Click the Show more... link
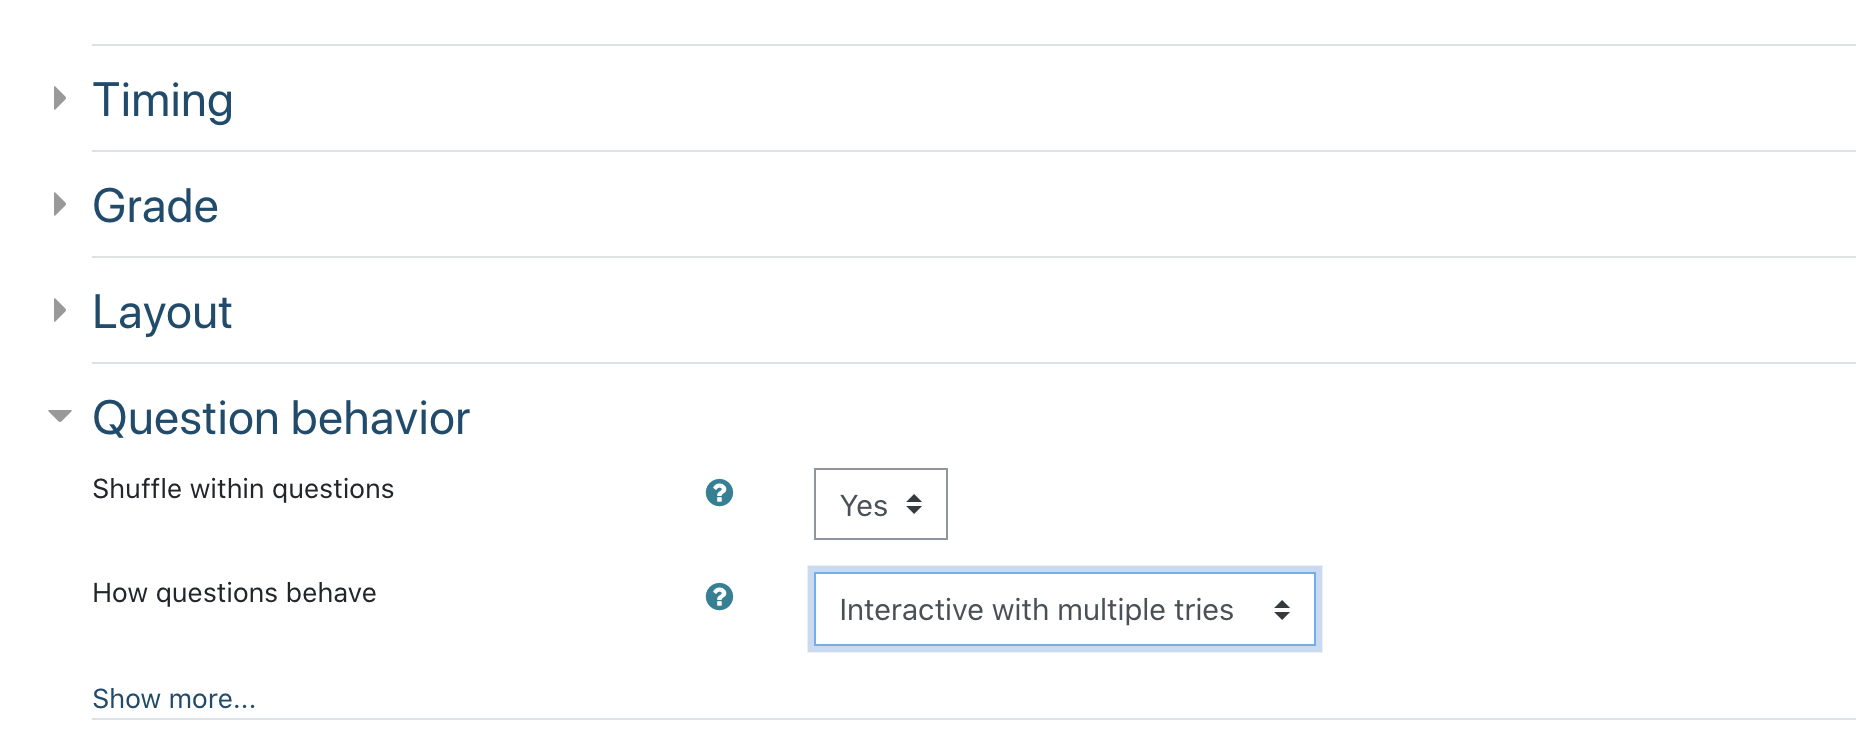Viewport: 1856px width, 744px height. pos(174,699)
